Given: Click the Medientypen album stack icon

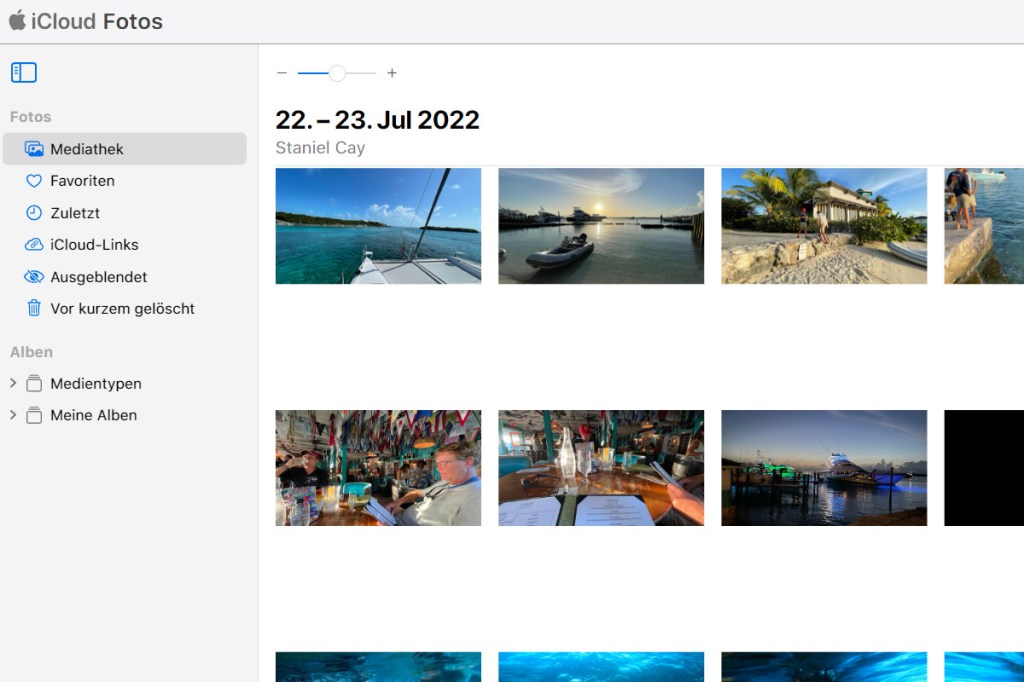Looking at the screenshot, I should [34, 383].
